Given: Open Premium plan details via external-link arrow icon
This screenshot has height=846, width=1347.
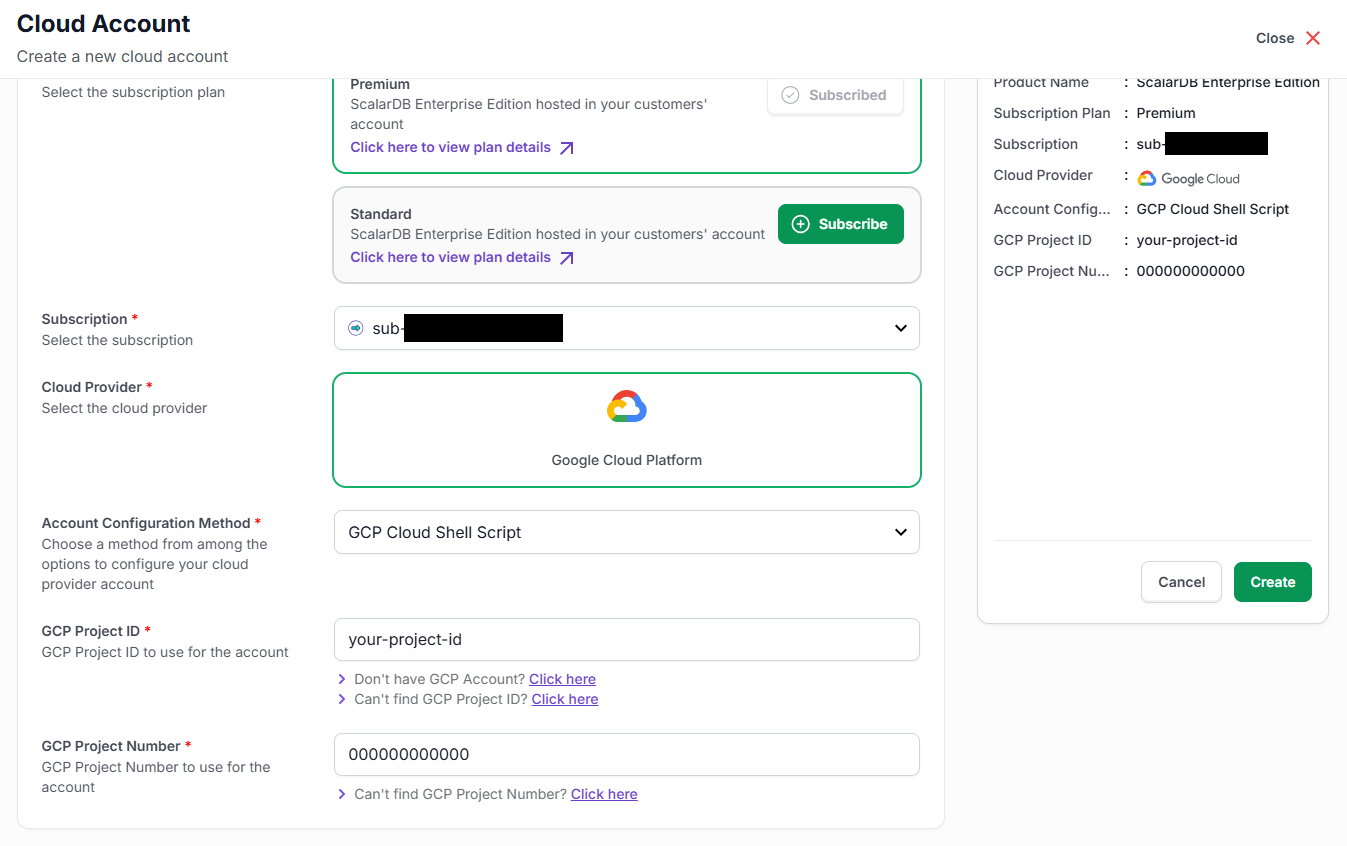Looking at the screenshot, I should pyautogui.click(x=568, y=146).
